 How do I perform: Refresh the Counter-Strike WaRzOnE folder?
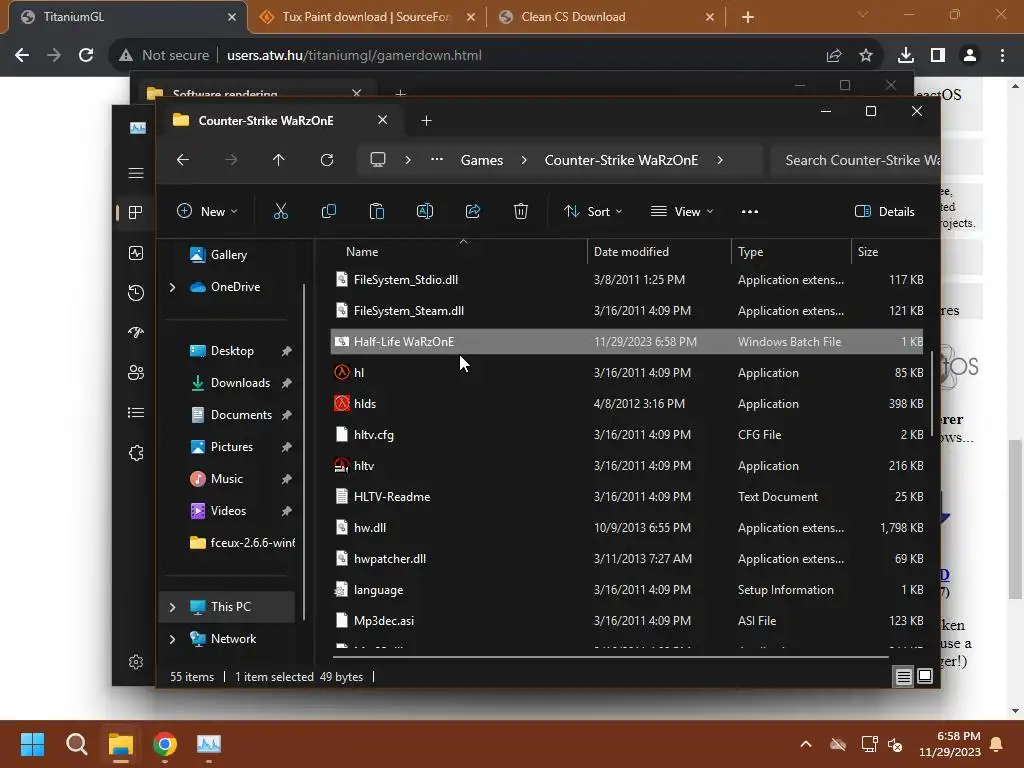pos(327,160)
